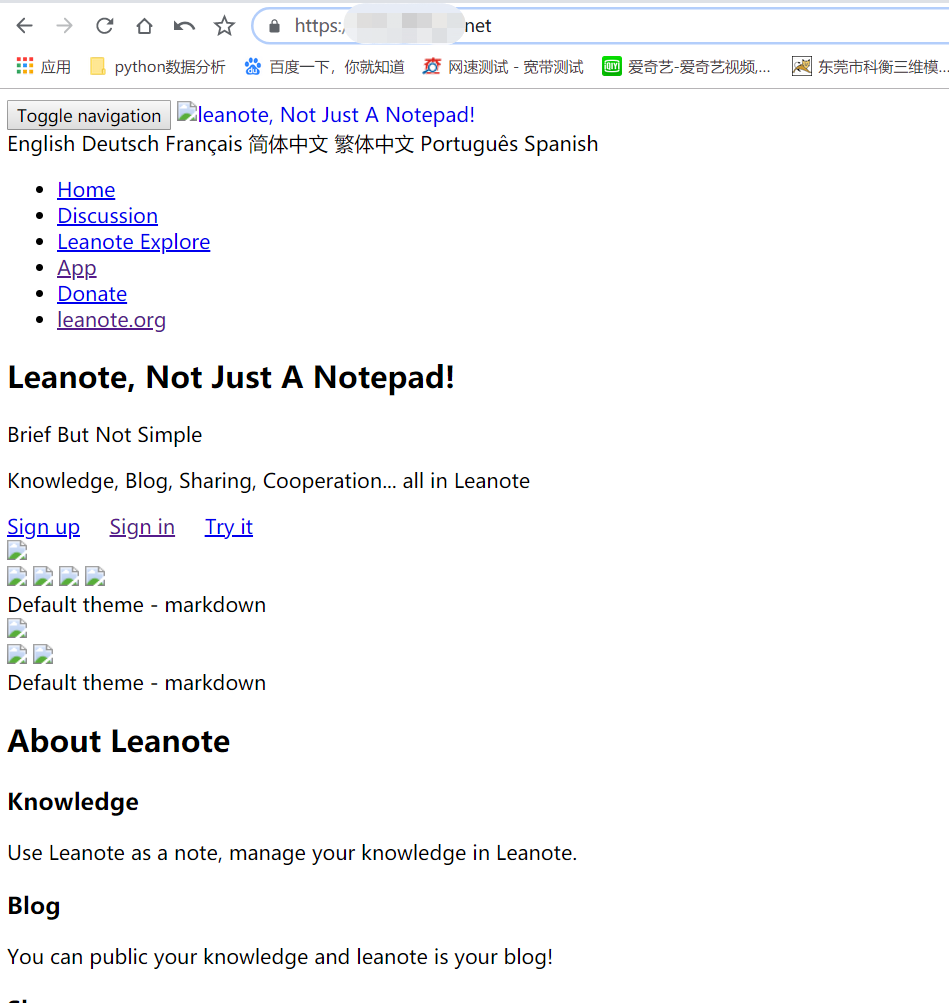Open the 应用 apps grid shortcut
Image resolution: width=949 pixels, height=1003 pixels.
tap(43, 67)
